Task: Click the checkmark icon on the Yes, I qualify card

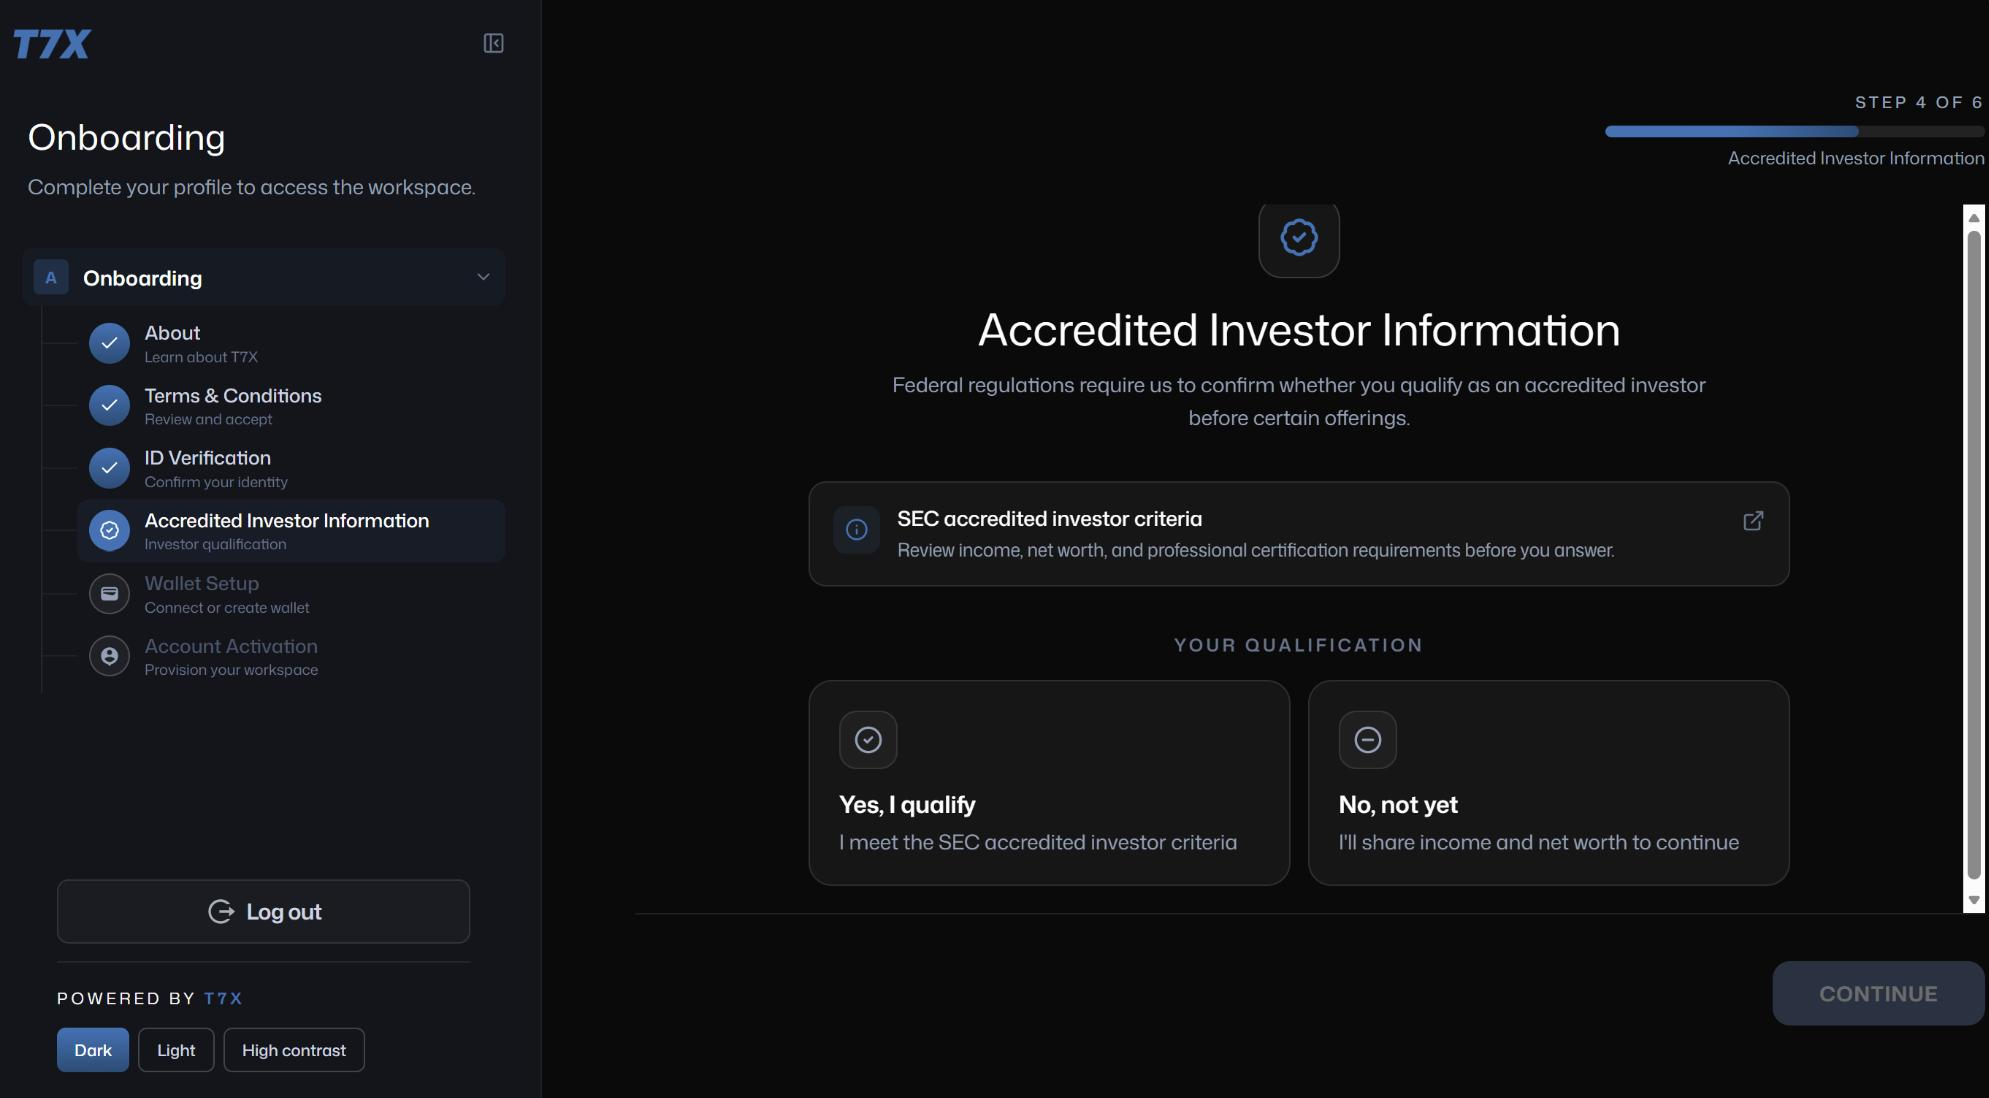Action: (x=868, y=740)
